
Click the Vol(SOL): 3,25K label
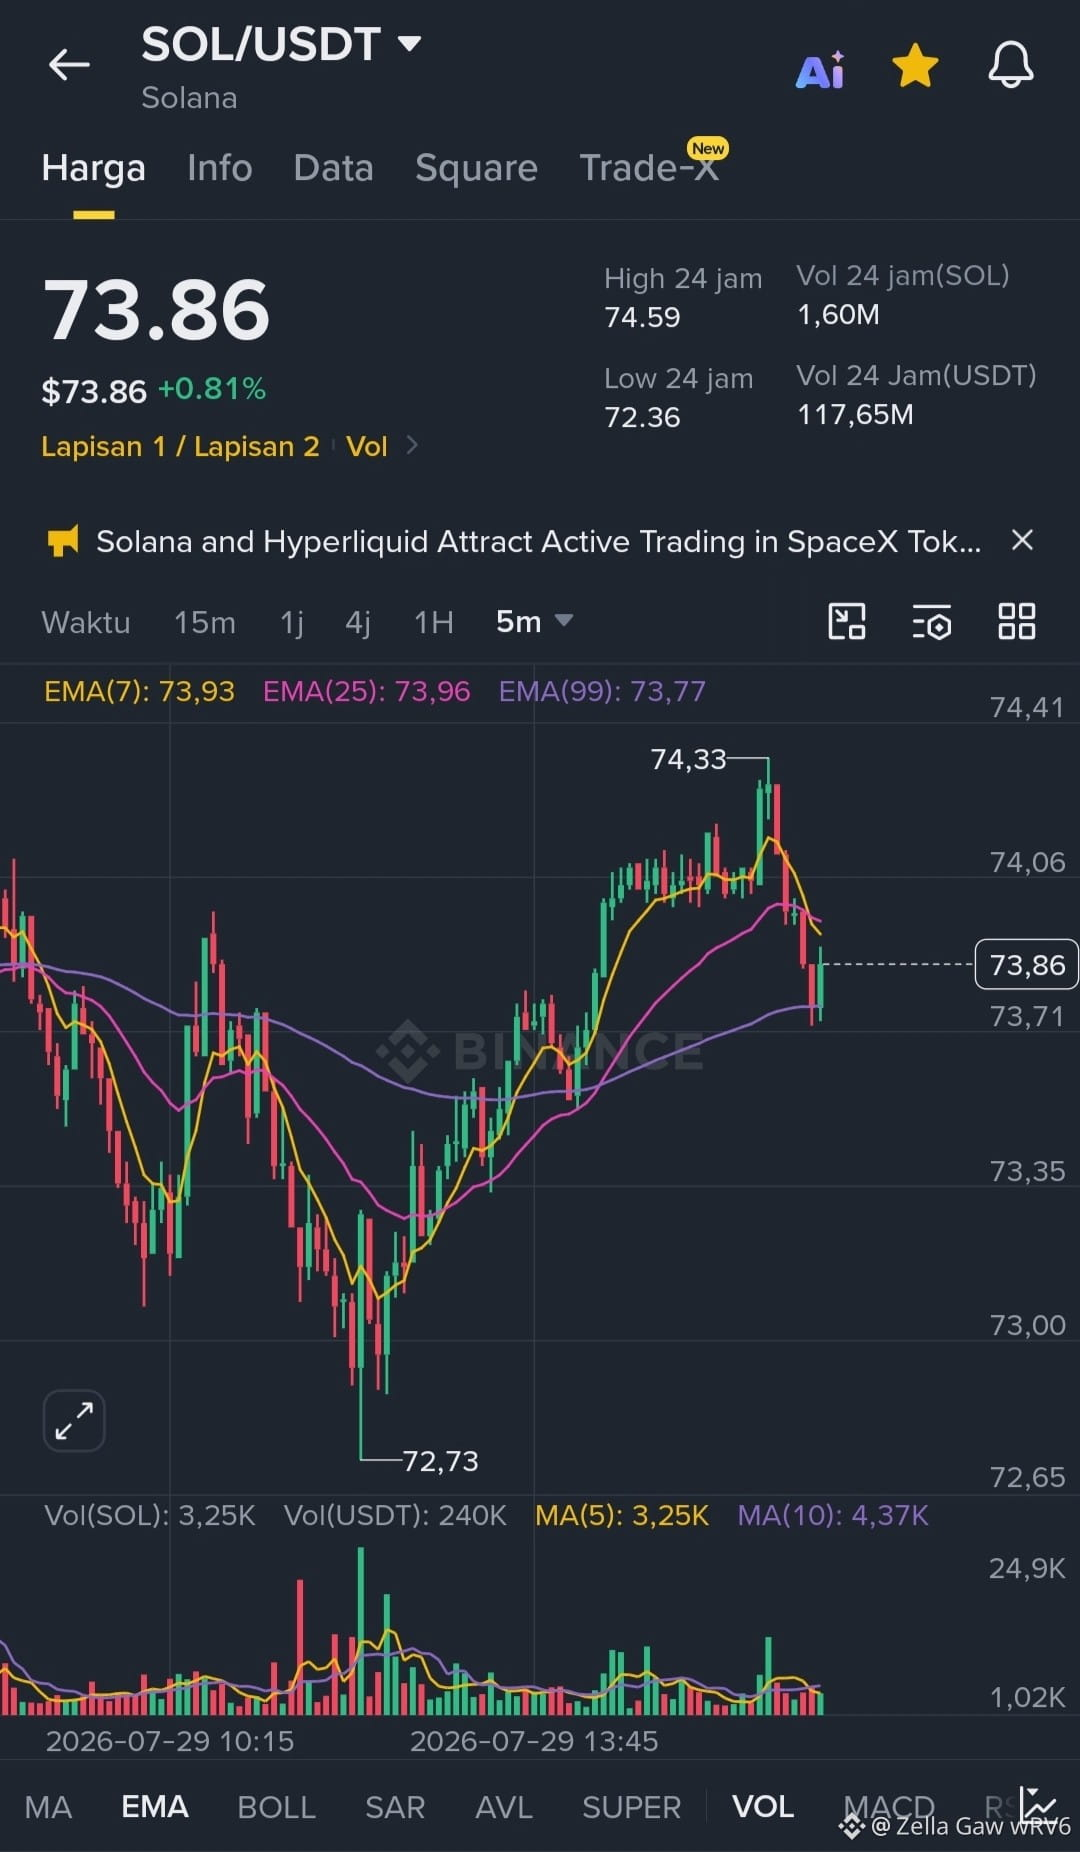(x=150, y=1515)
